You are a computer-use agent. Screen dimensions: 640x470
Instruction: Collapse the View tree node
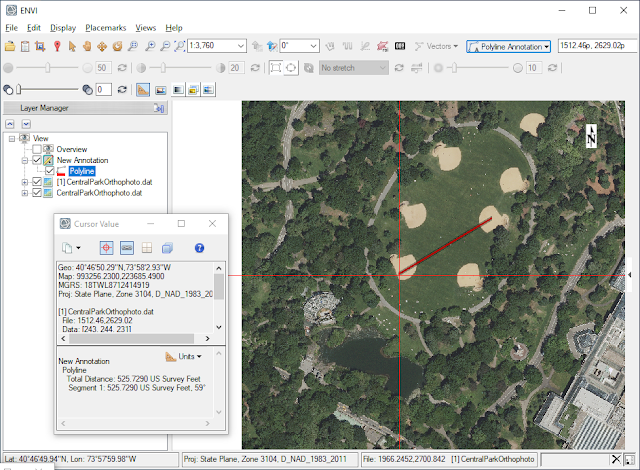coord(12,139)
